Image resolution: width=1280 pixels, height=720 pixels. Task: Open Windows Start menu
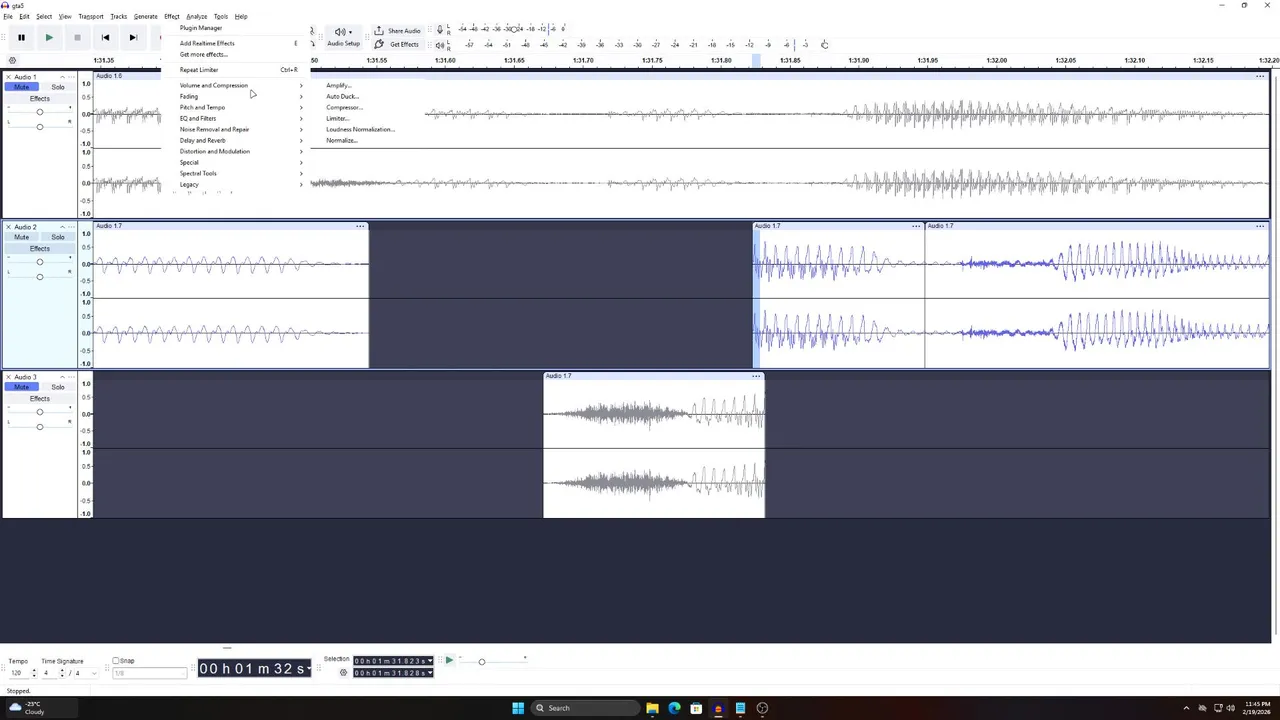pyautogui.click(x=518, y=708)
